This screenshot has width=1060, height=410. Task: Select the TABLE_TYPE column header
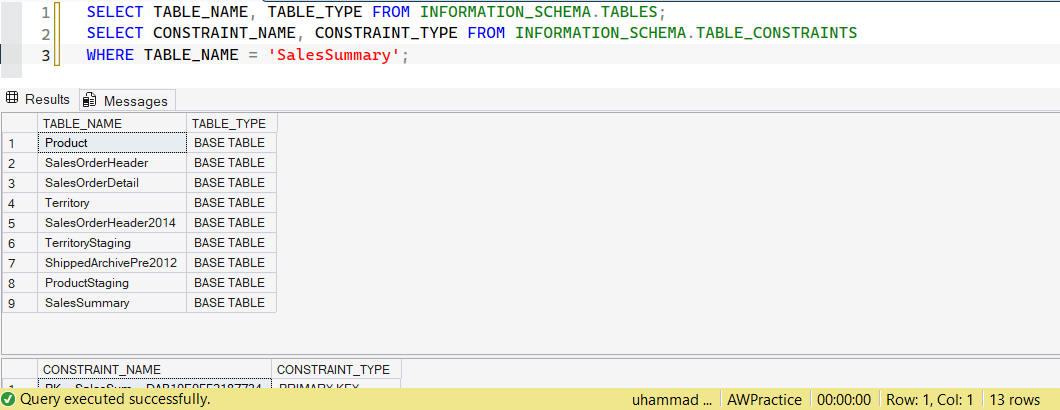pos(232,123)
